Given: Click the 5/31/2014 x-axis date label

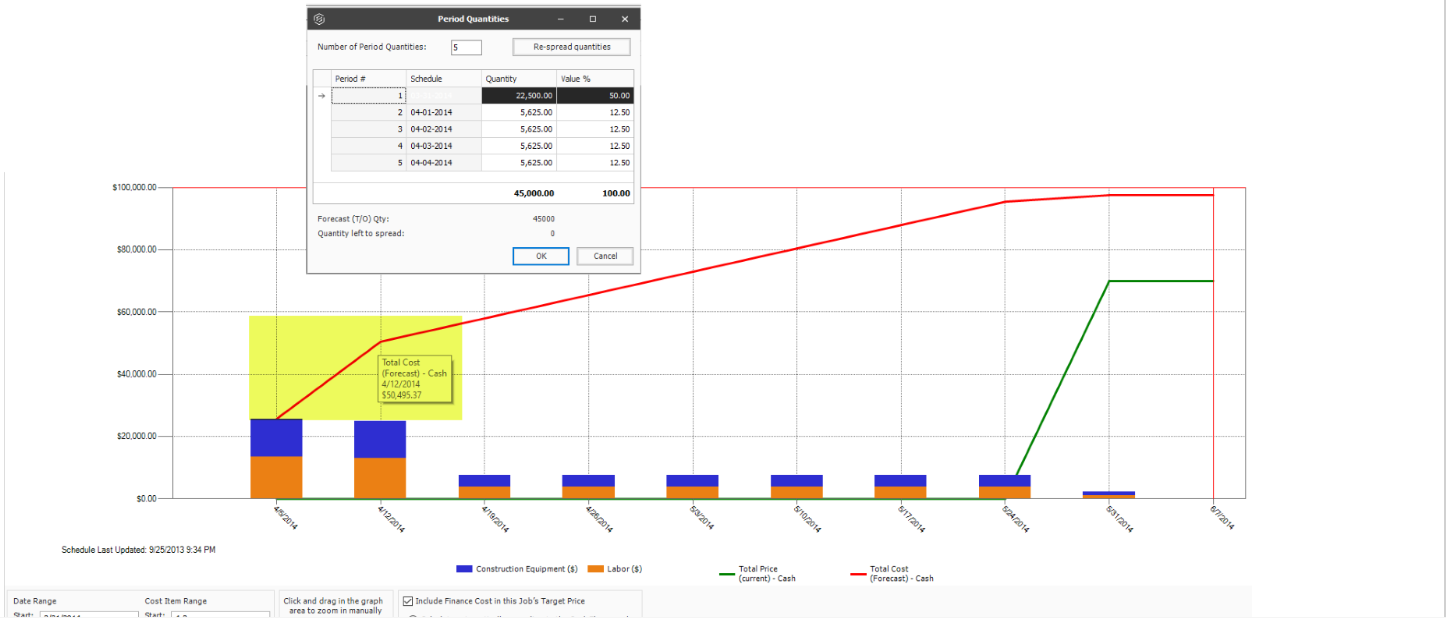Looking at the screenshot, I should [1121, 517].
